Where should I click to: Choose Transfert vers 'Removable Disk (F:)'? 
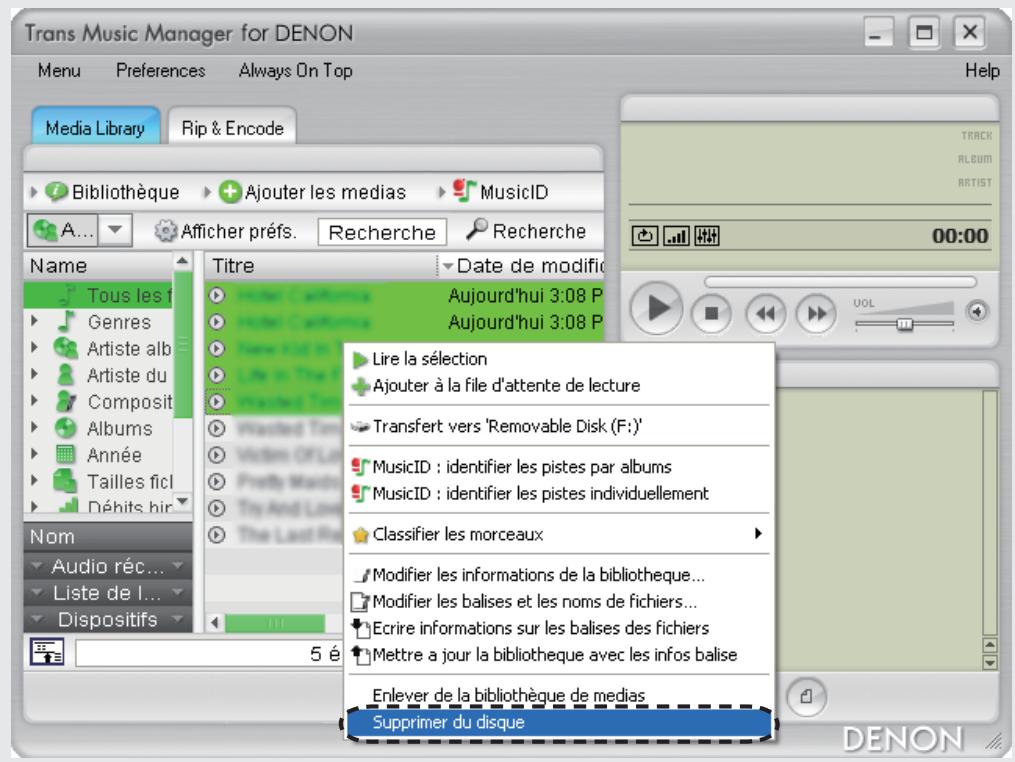point(559,426)
